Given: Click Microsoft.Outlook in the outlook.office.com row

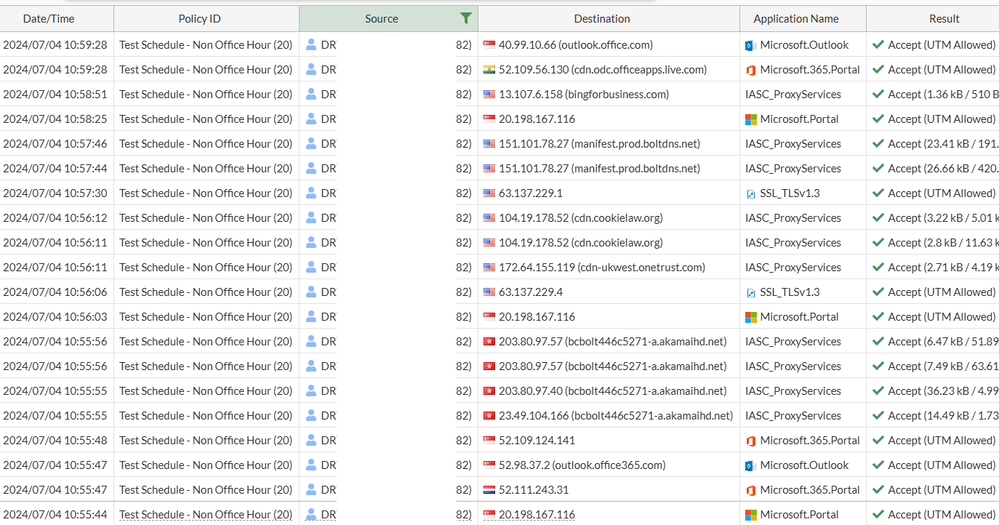Looking at the screenshot, I should [804, 45].
